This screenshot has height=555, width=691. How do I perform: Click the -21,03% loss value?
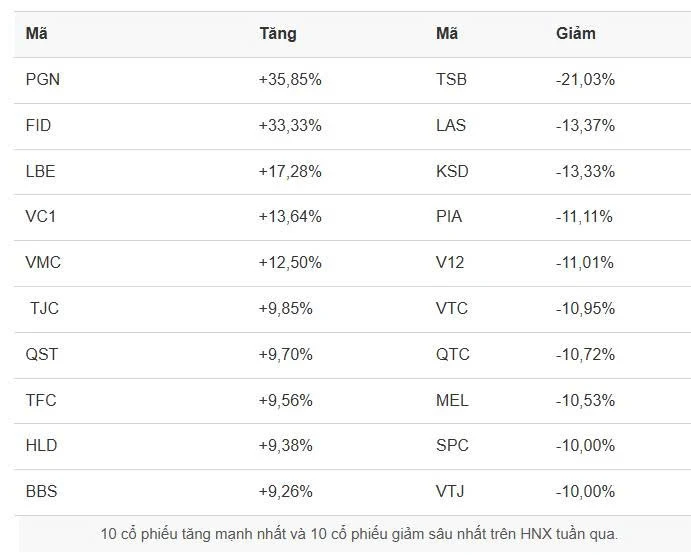585,80
